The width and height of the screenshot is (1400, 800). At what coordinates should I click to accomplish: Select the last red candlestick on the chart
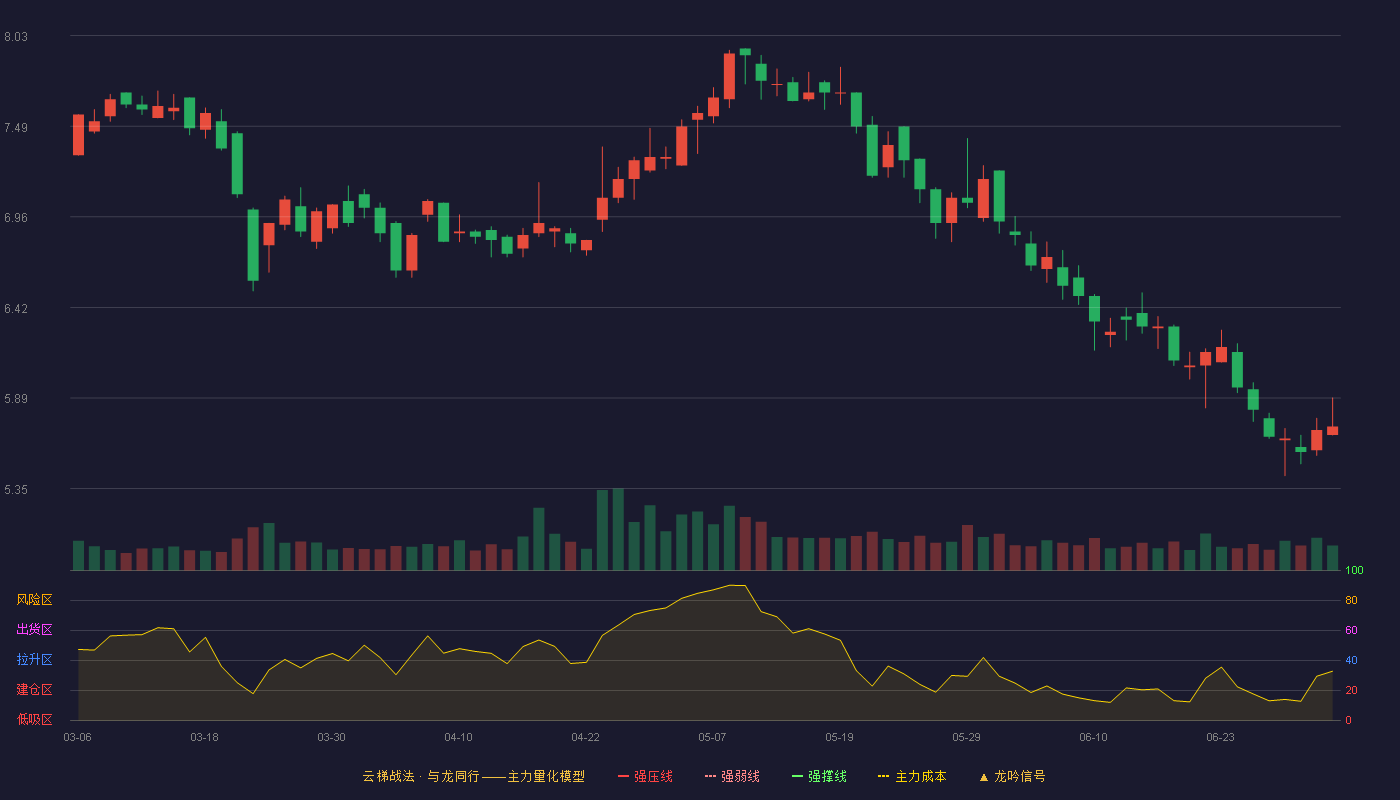[x=1332, y=431]
